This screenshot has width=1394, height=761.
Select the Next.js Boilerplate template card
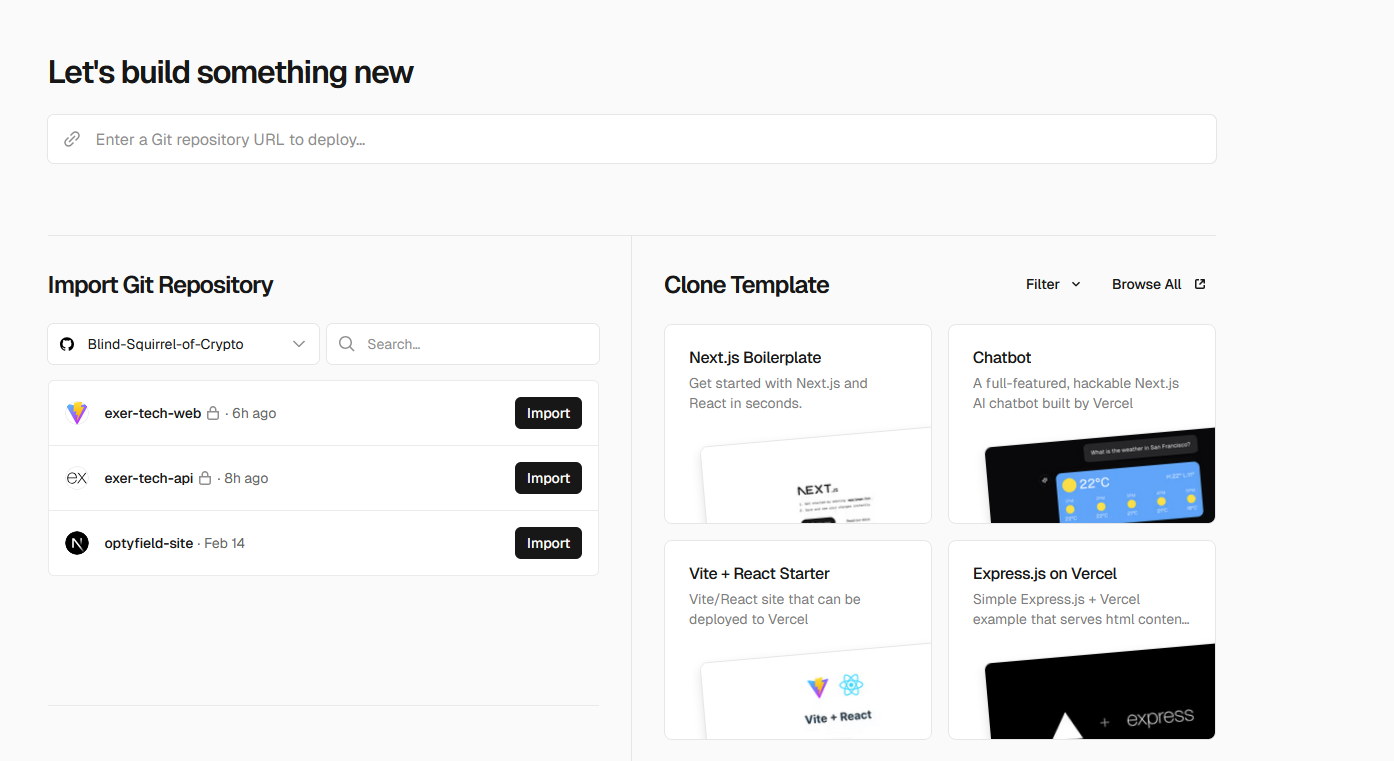(x=798, y=423)
